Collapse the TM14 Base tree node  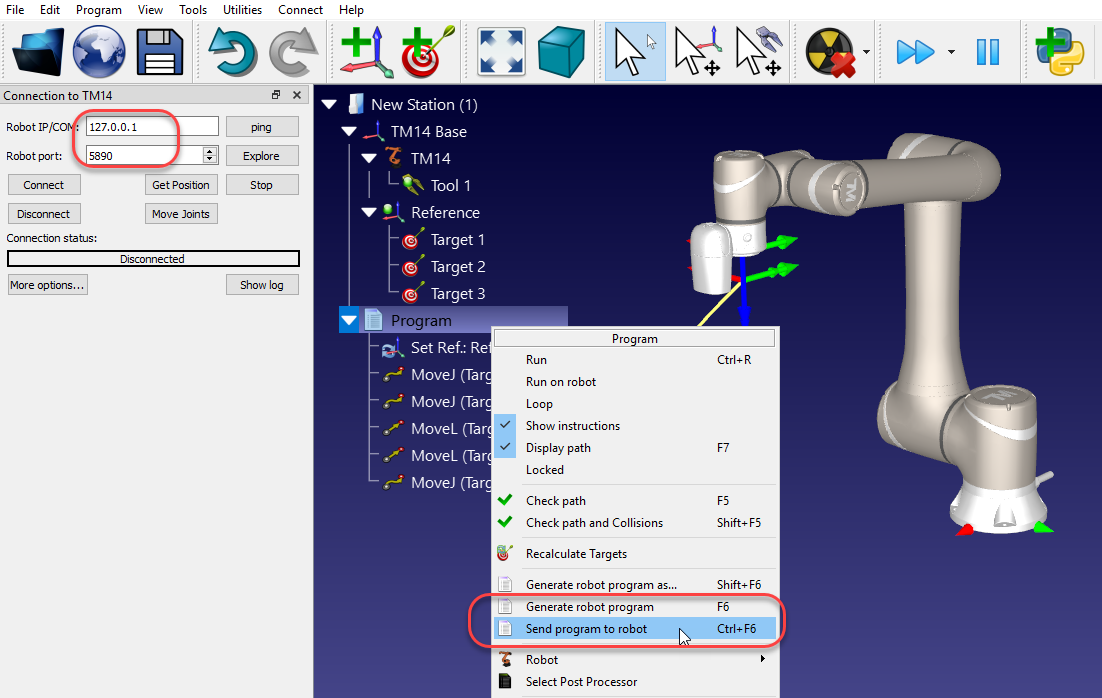tap(348, 131)
